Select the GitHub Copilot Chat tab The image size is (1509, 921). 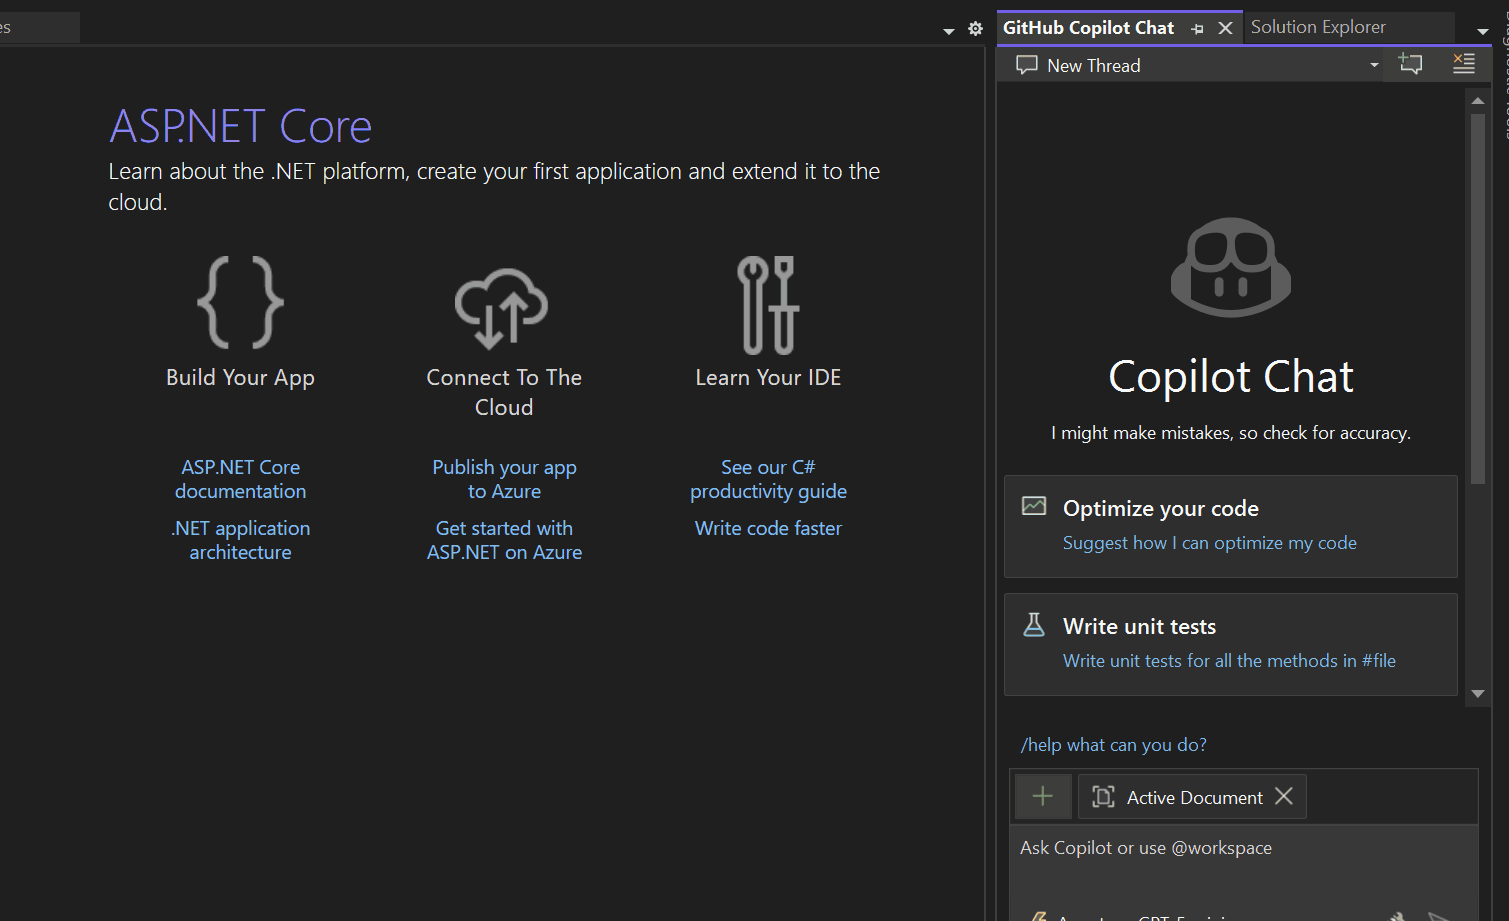point(1088,28)
